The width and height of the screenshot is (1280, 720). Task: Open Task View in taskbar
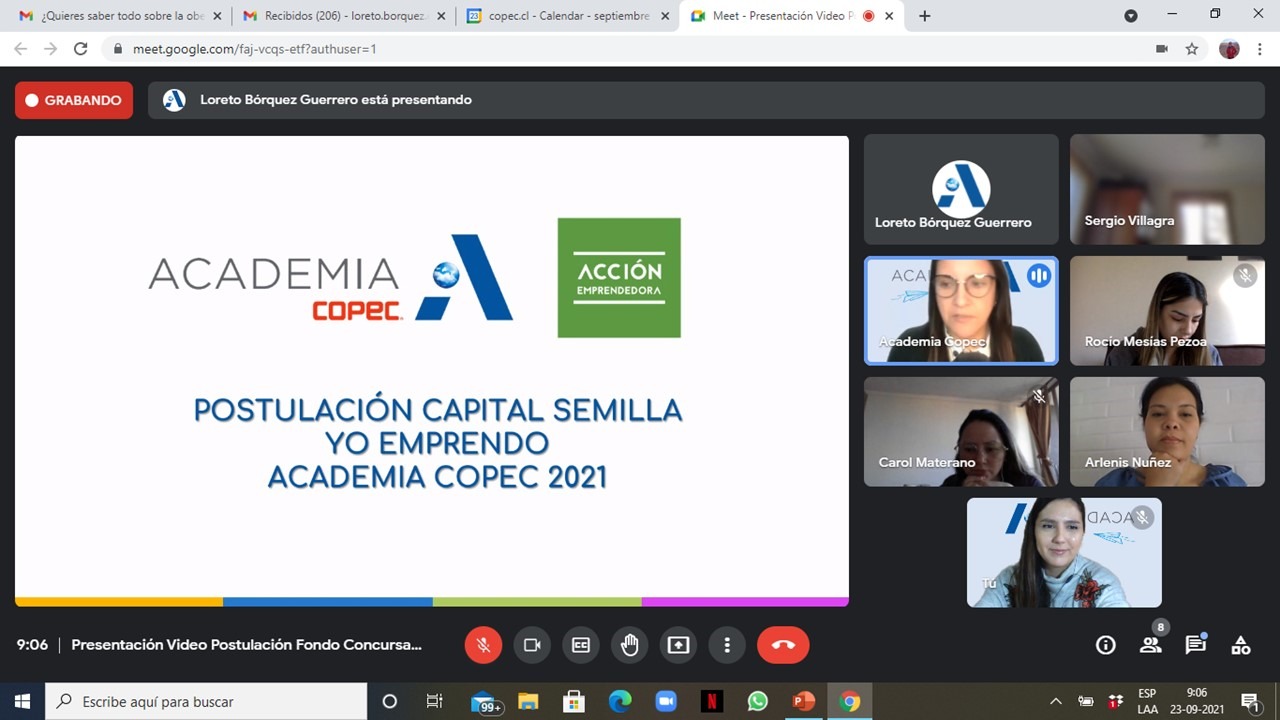435,701
